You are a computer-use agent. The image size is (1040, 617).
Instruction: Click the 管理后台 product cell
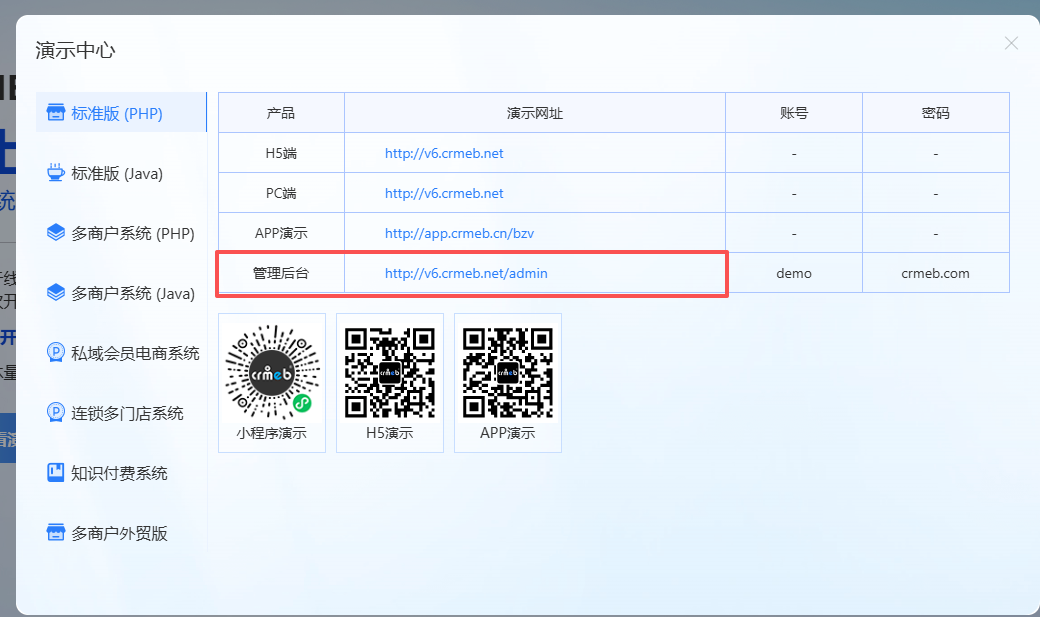pos(281,273)
